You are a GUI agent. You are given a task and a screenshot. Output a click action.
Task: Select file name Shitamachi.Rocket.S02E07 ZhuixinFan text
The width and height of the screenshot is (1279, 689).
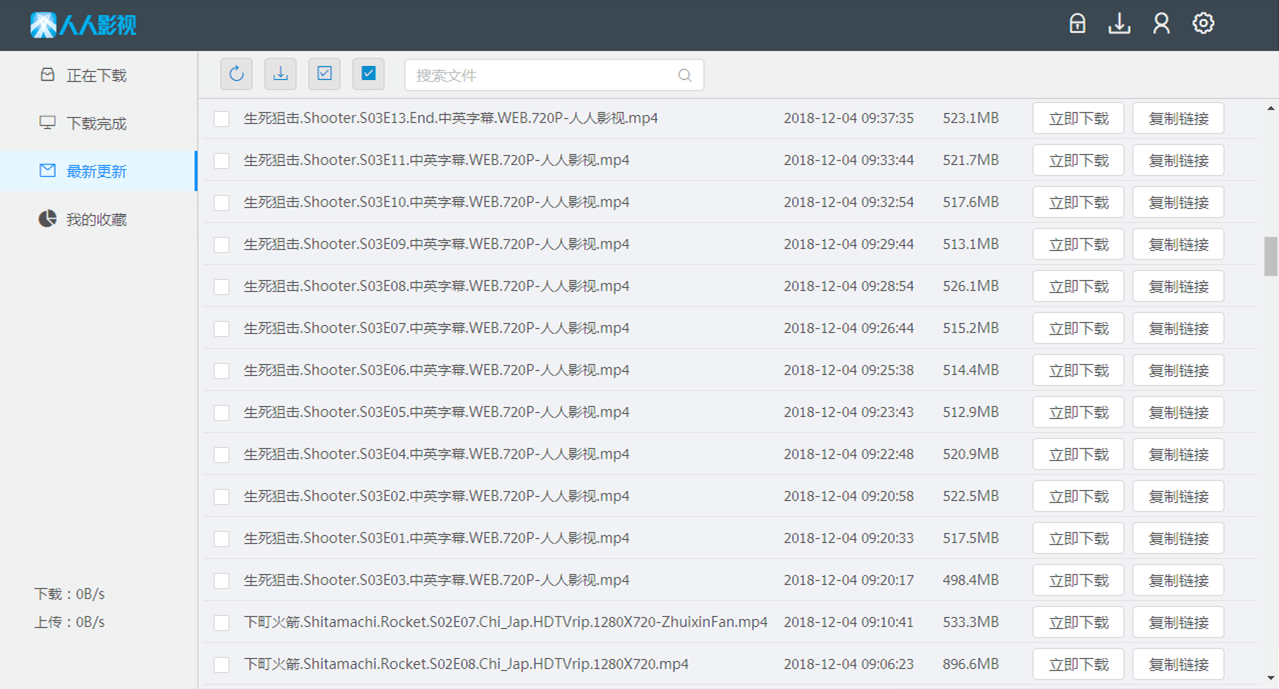506,622
